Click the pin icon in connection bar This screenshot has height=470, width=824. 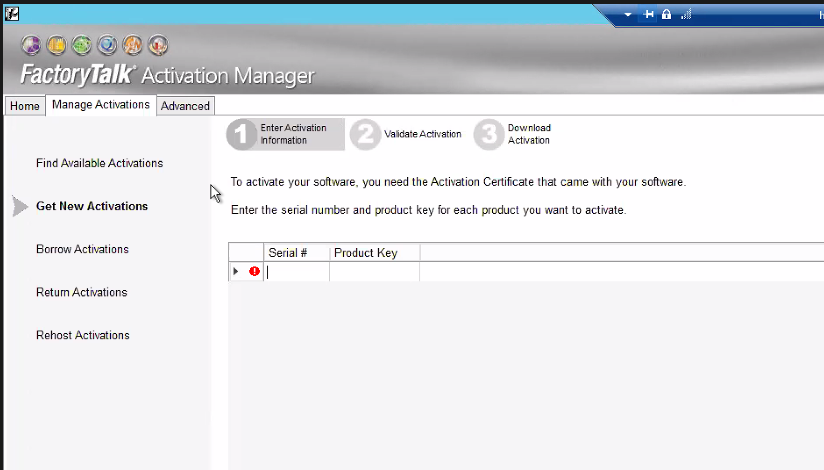(x=649, y=14)
